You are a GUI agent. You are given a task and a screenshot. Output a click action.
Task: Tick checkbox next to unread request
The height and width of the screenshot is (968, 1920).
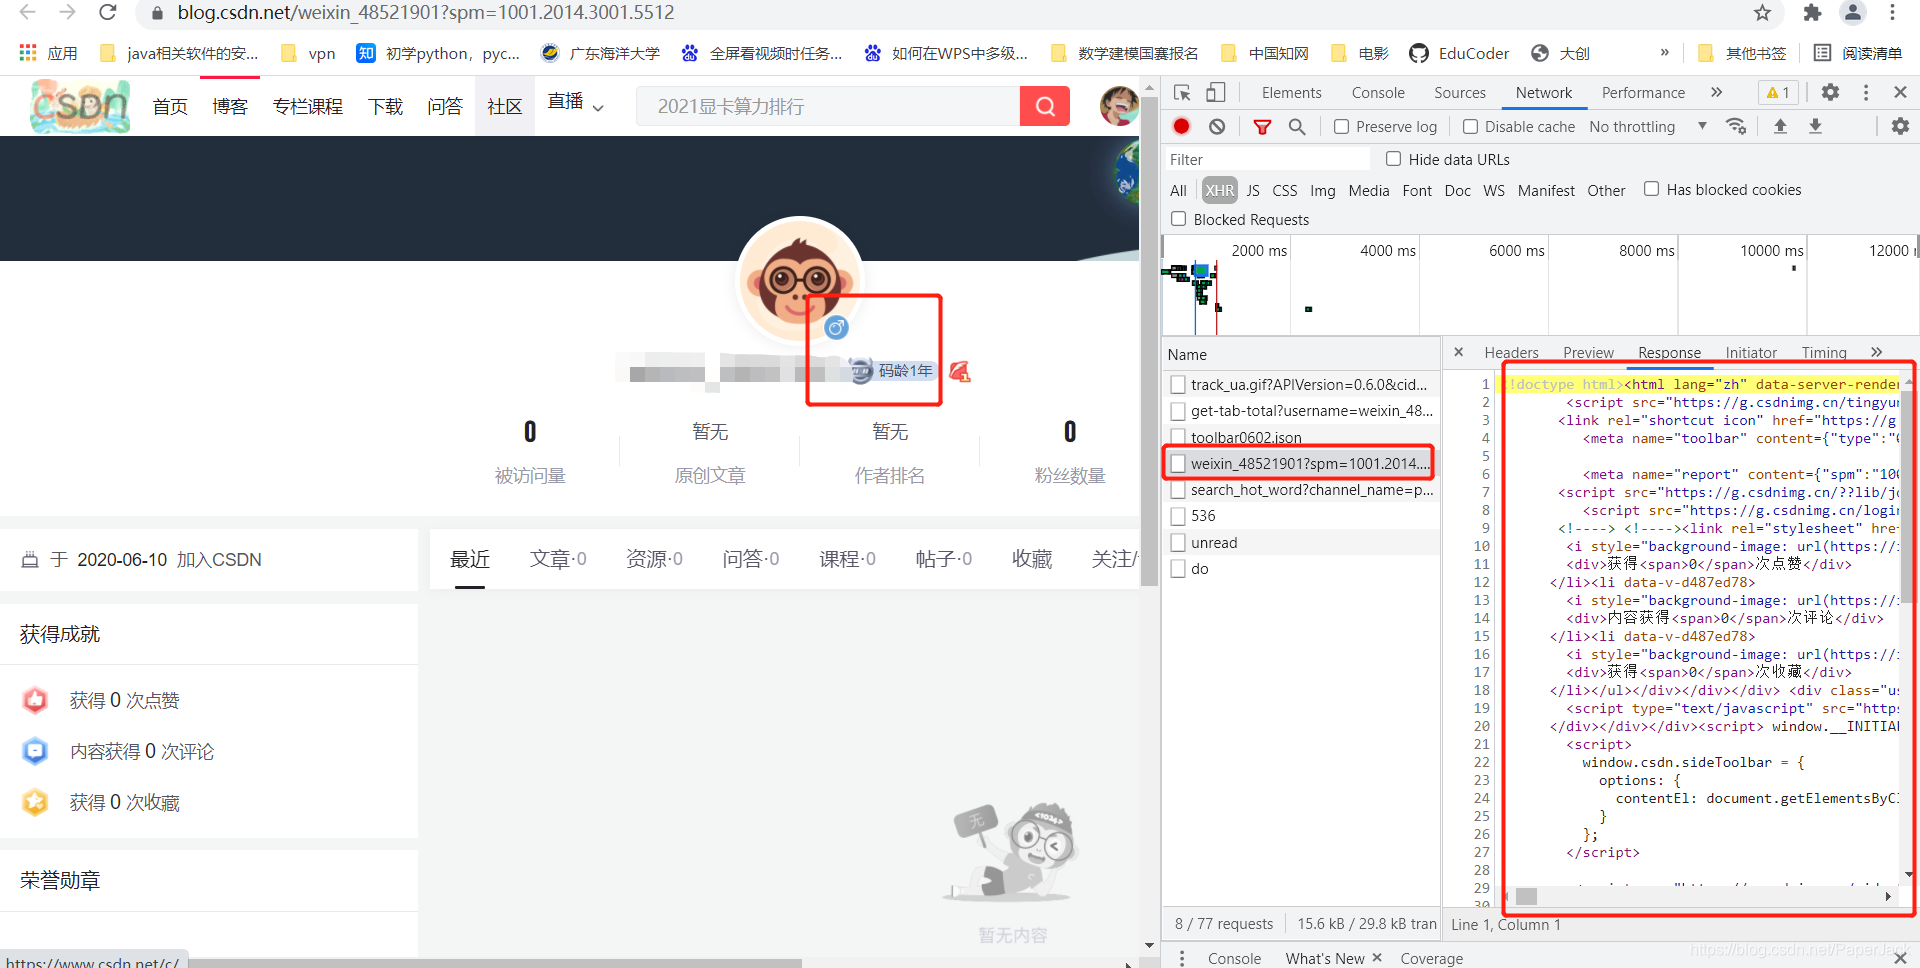[x=1178, y=542]
